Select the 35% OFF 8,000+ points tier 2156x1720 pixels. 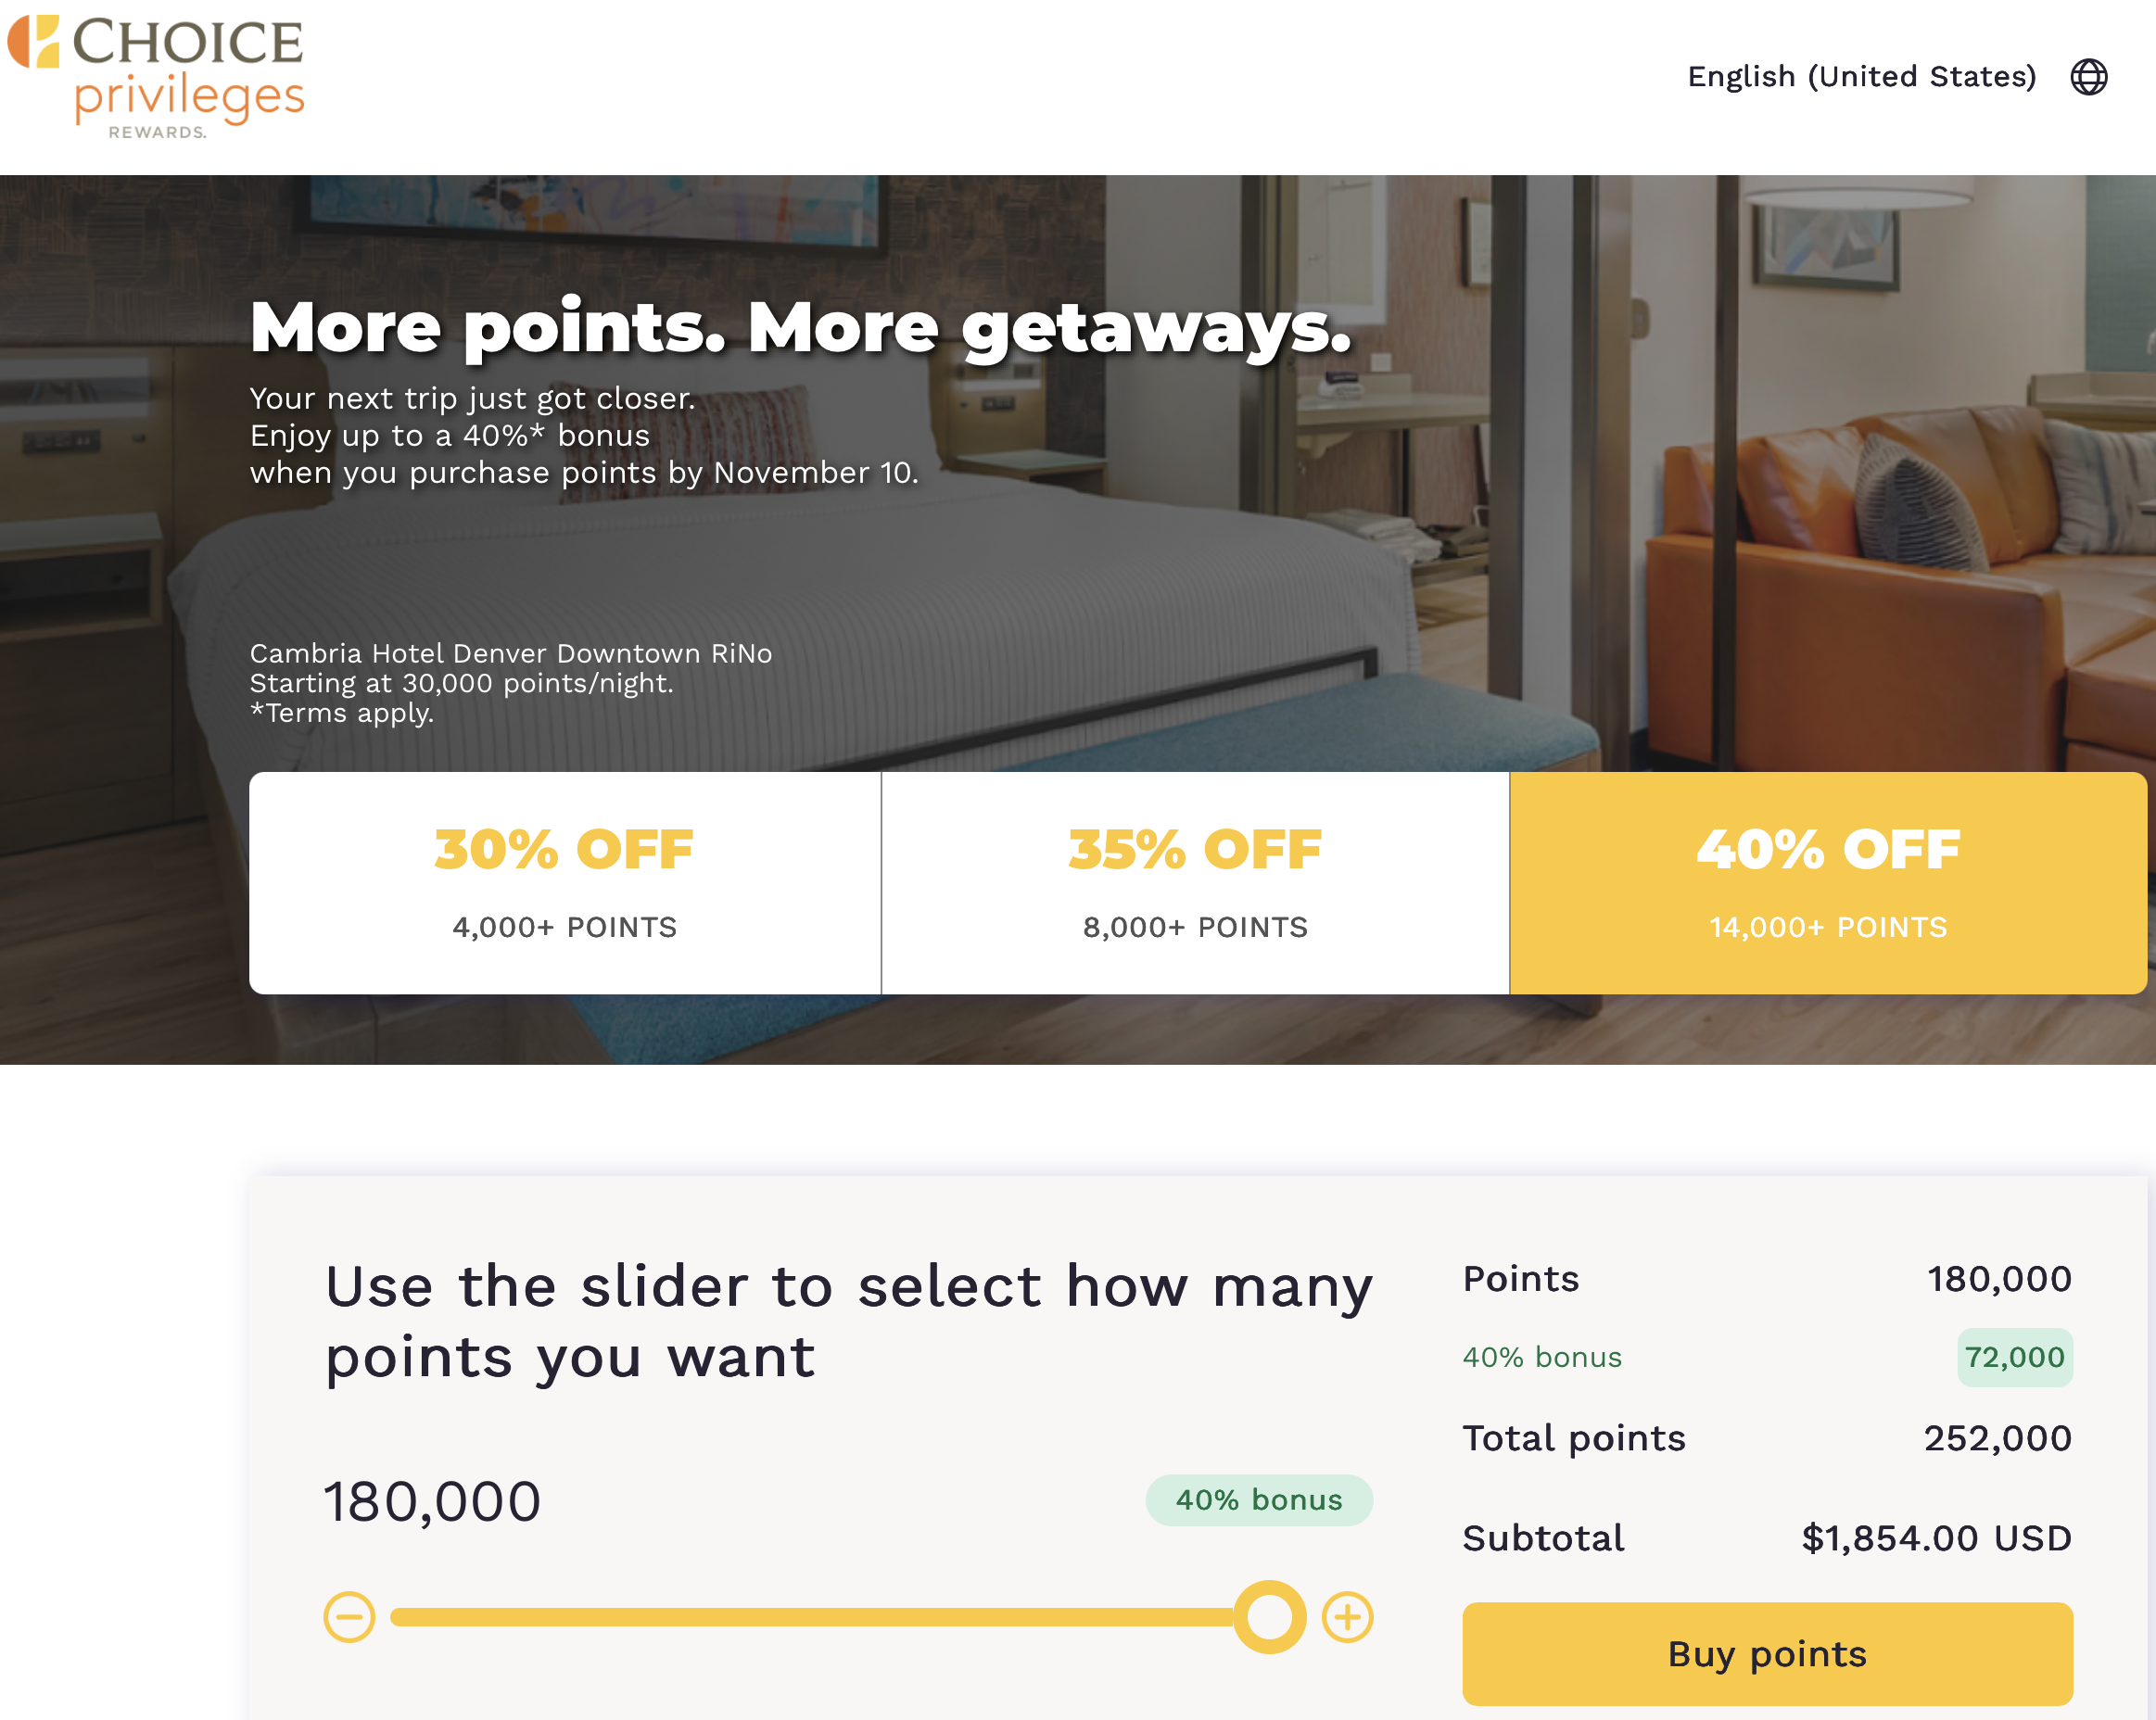coord(1195,882)
